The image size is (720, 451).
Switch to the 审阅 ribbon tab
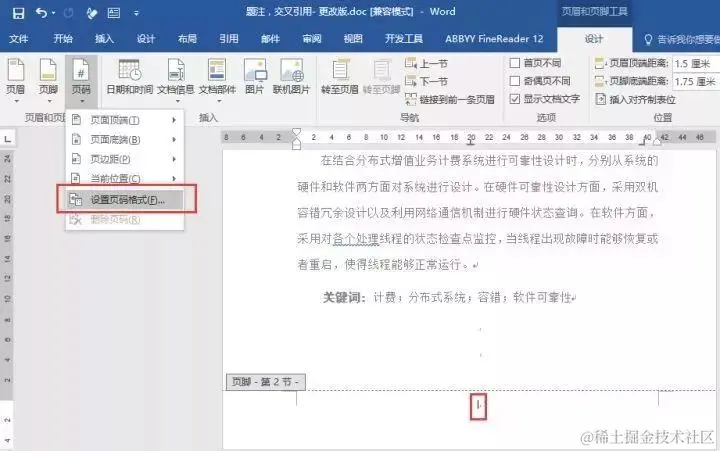pos(312,39)
